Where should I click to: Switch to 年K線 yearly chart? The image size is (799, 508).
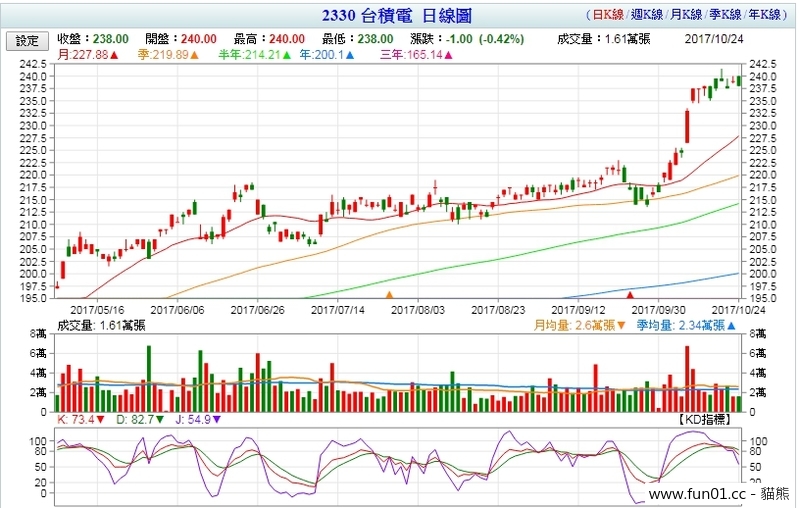pos(764,15)
